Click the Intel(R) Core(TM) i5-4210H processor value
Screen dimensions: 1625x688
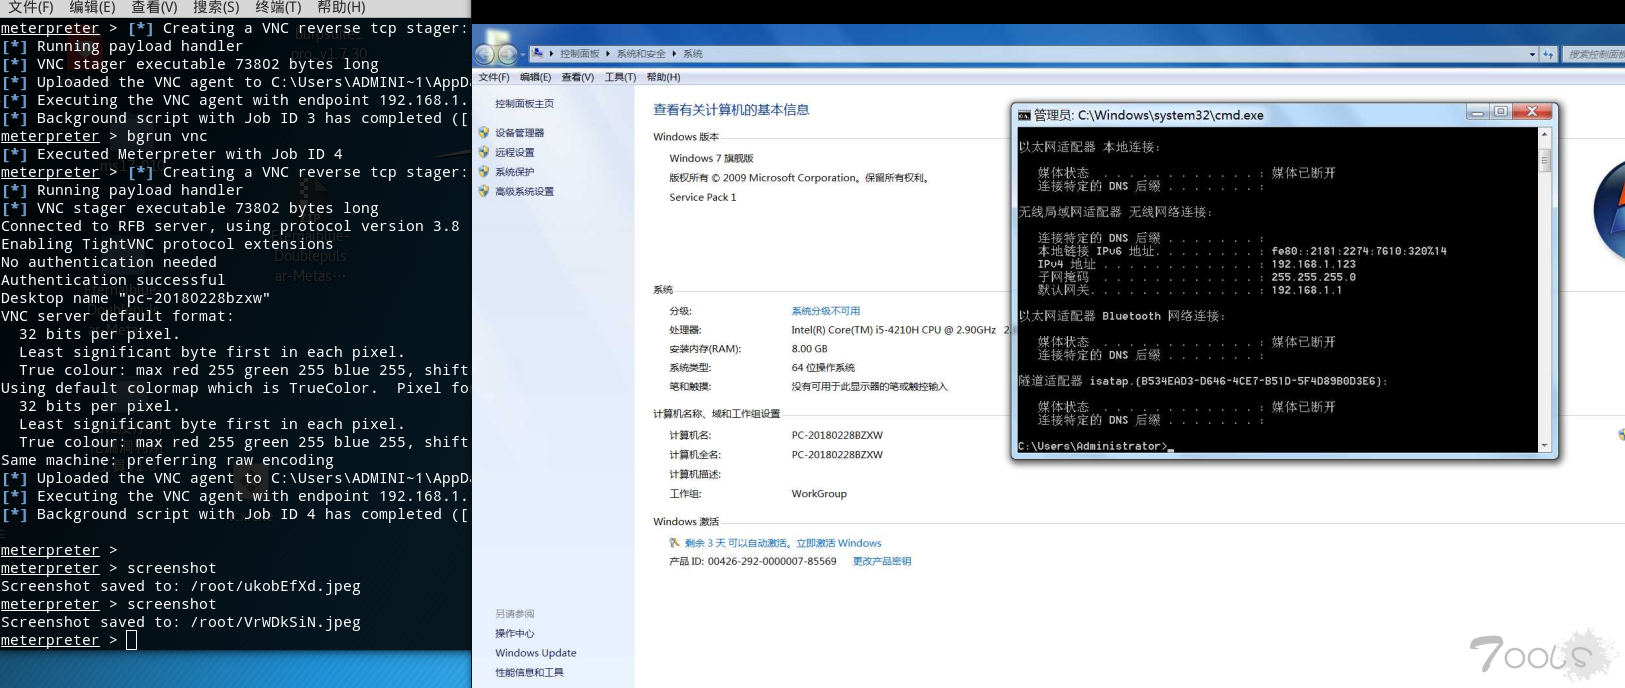click(x=893, y=330)
